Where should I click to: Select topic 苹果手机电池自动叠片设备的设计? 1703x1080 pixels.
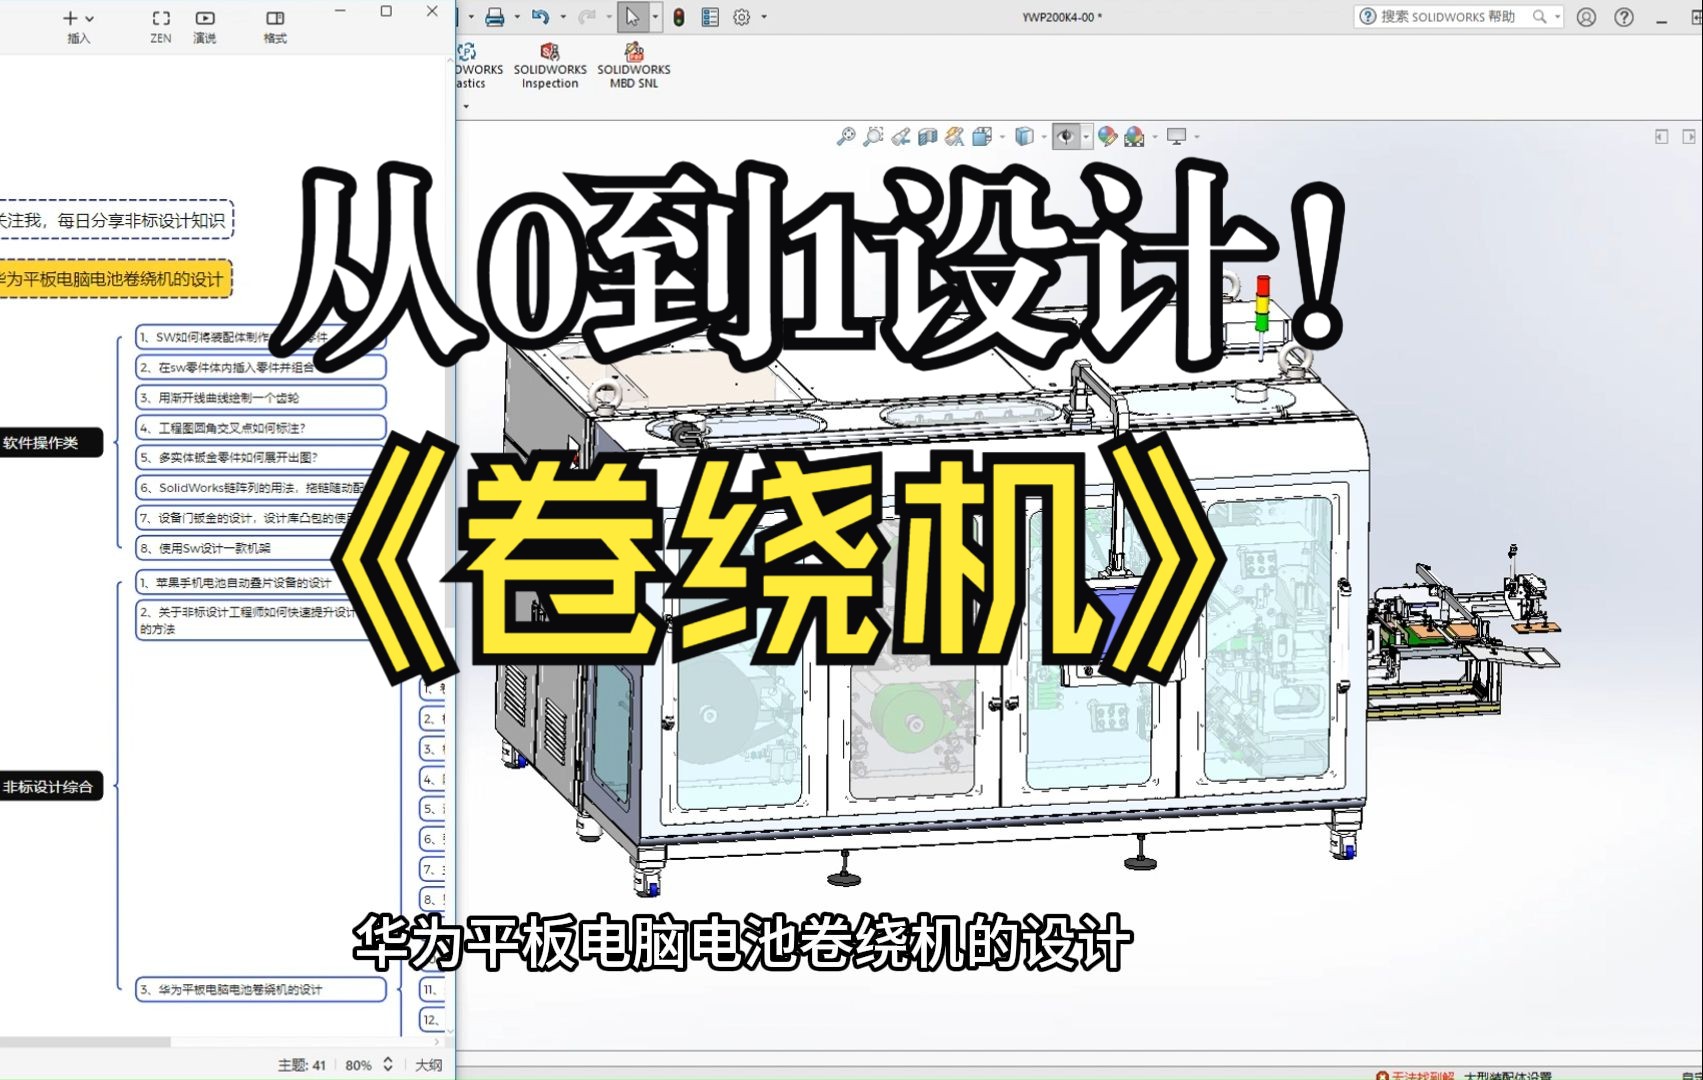tap(261, 582)
